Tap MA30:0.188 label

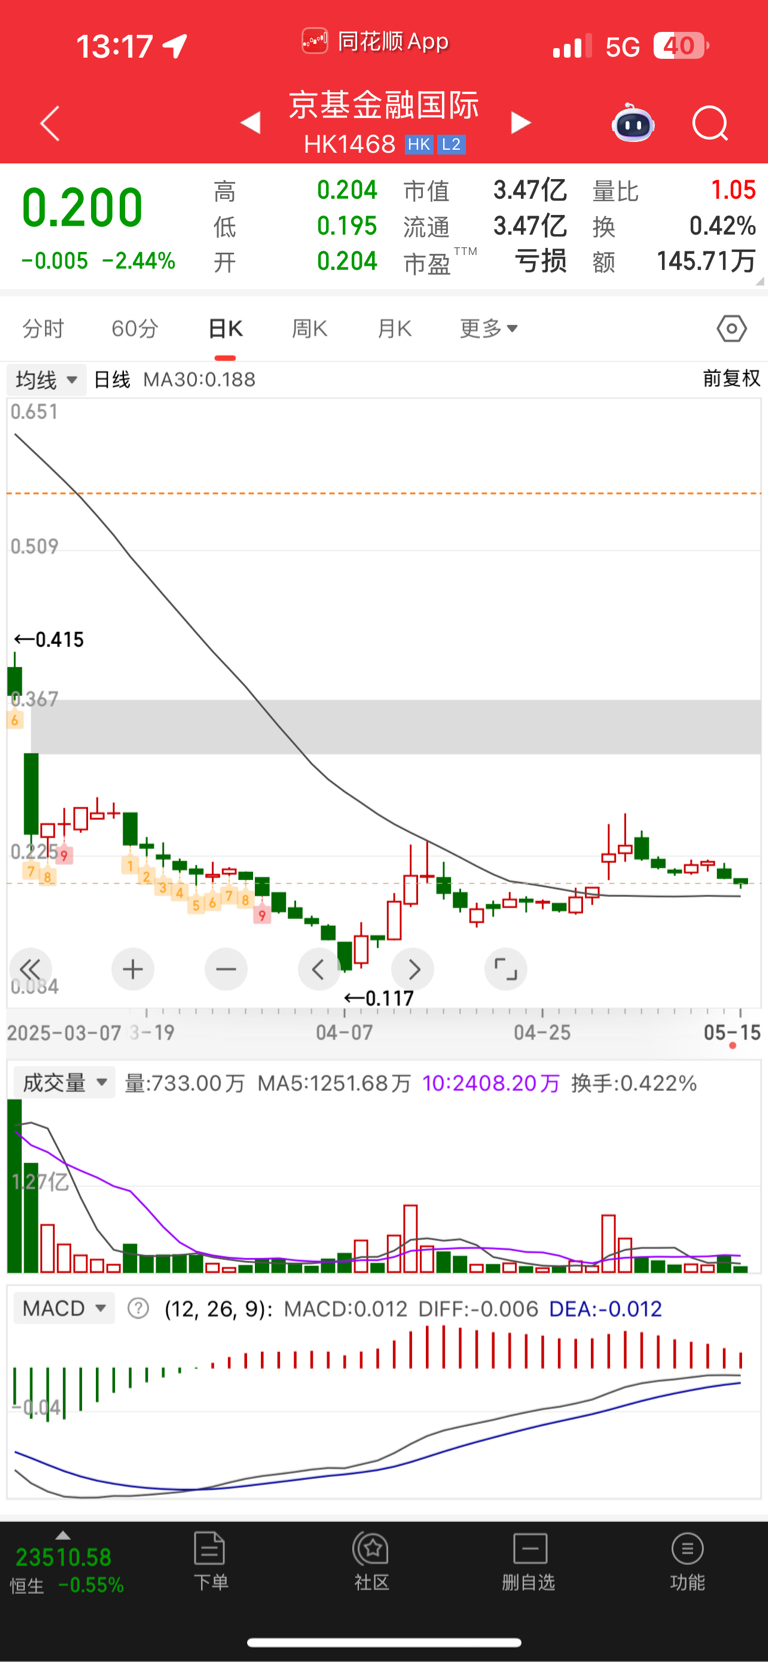coord(199,380)
